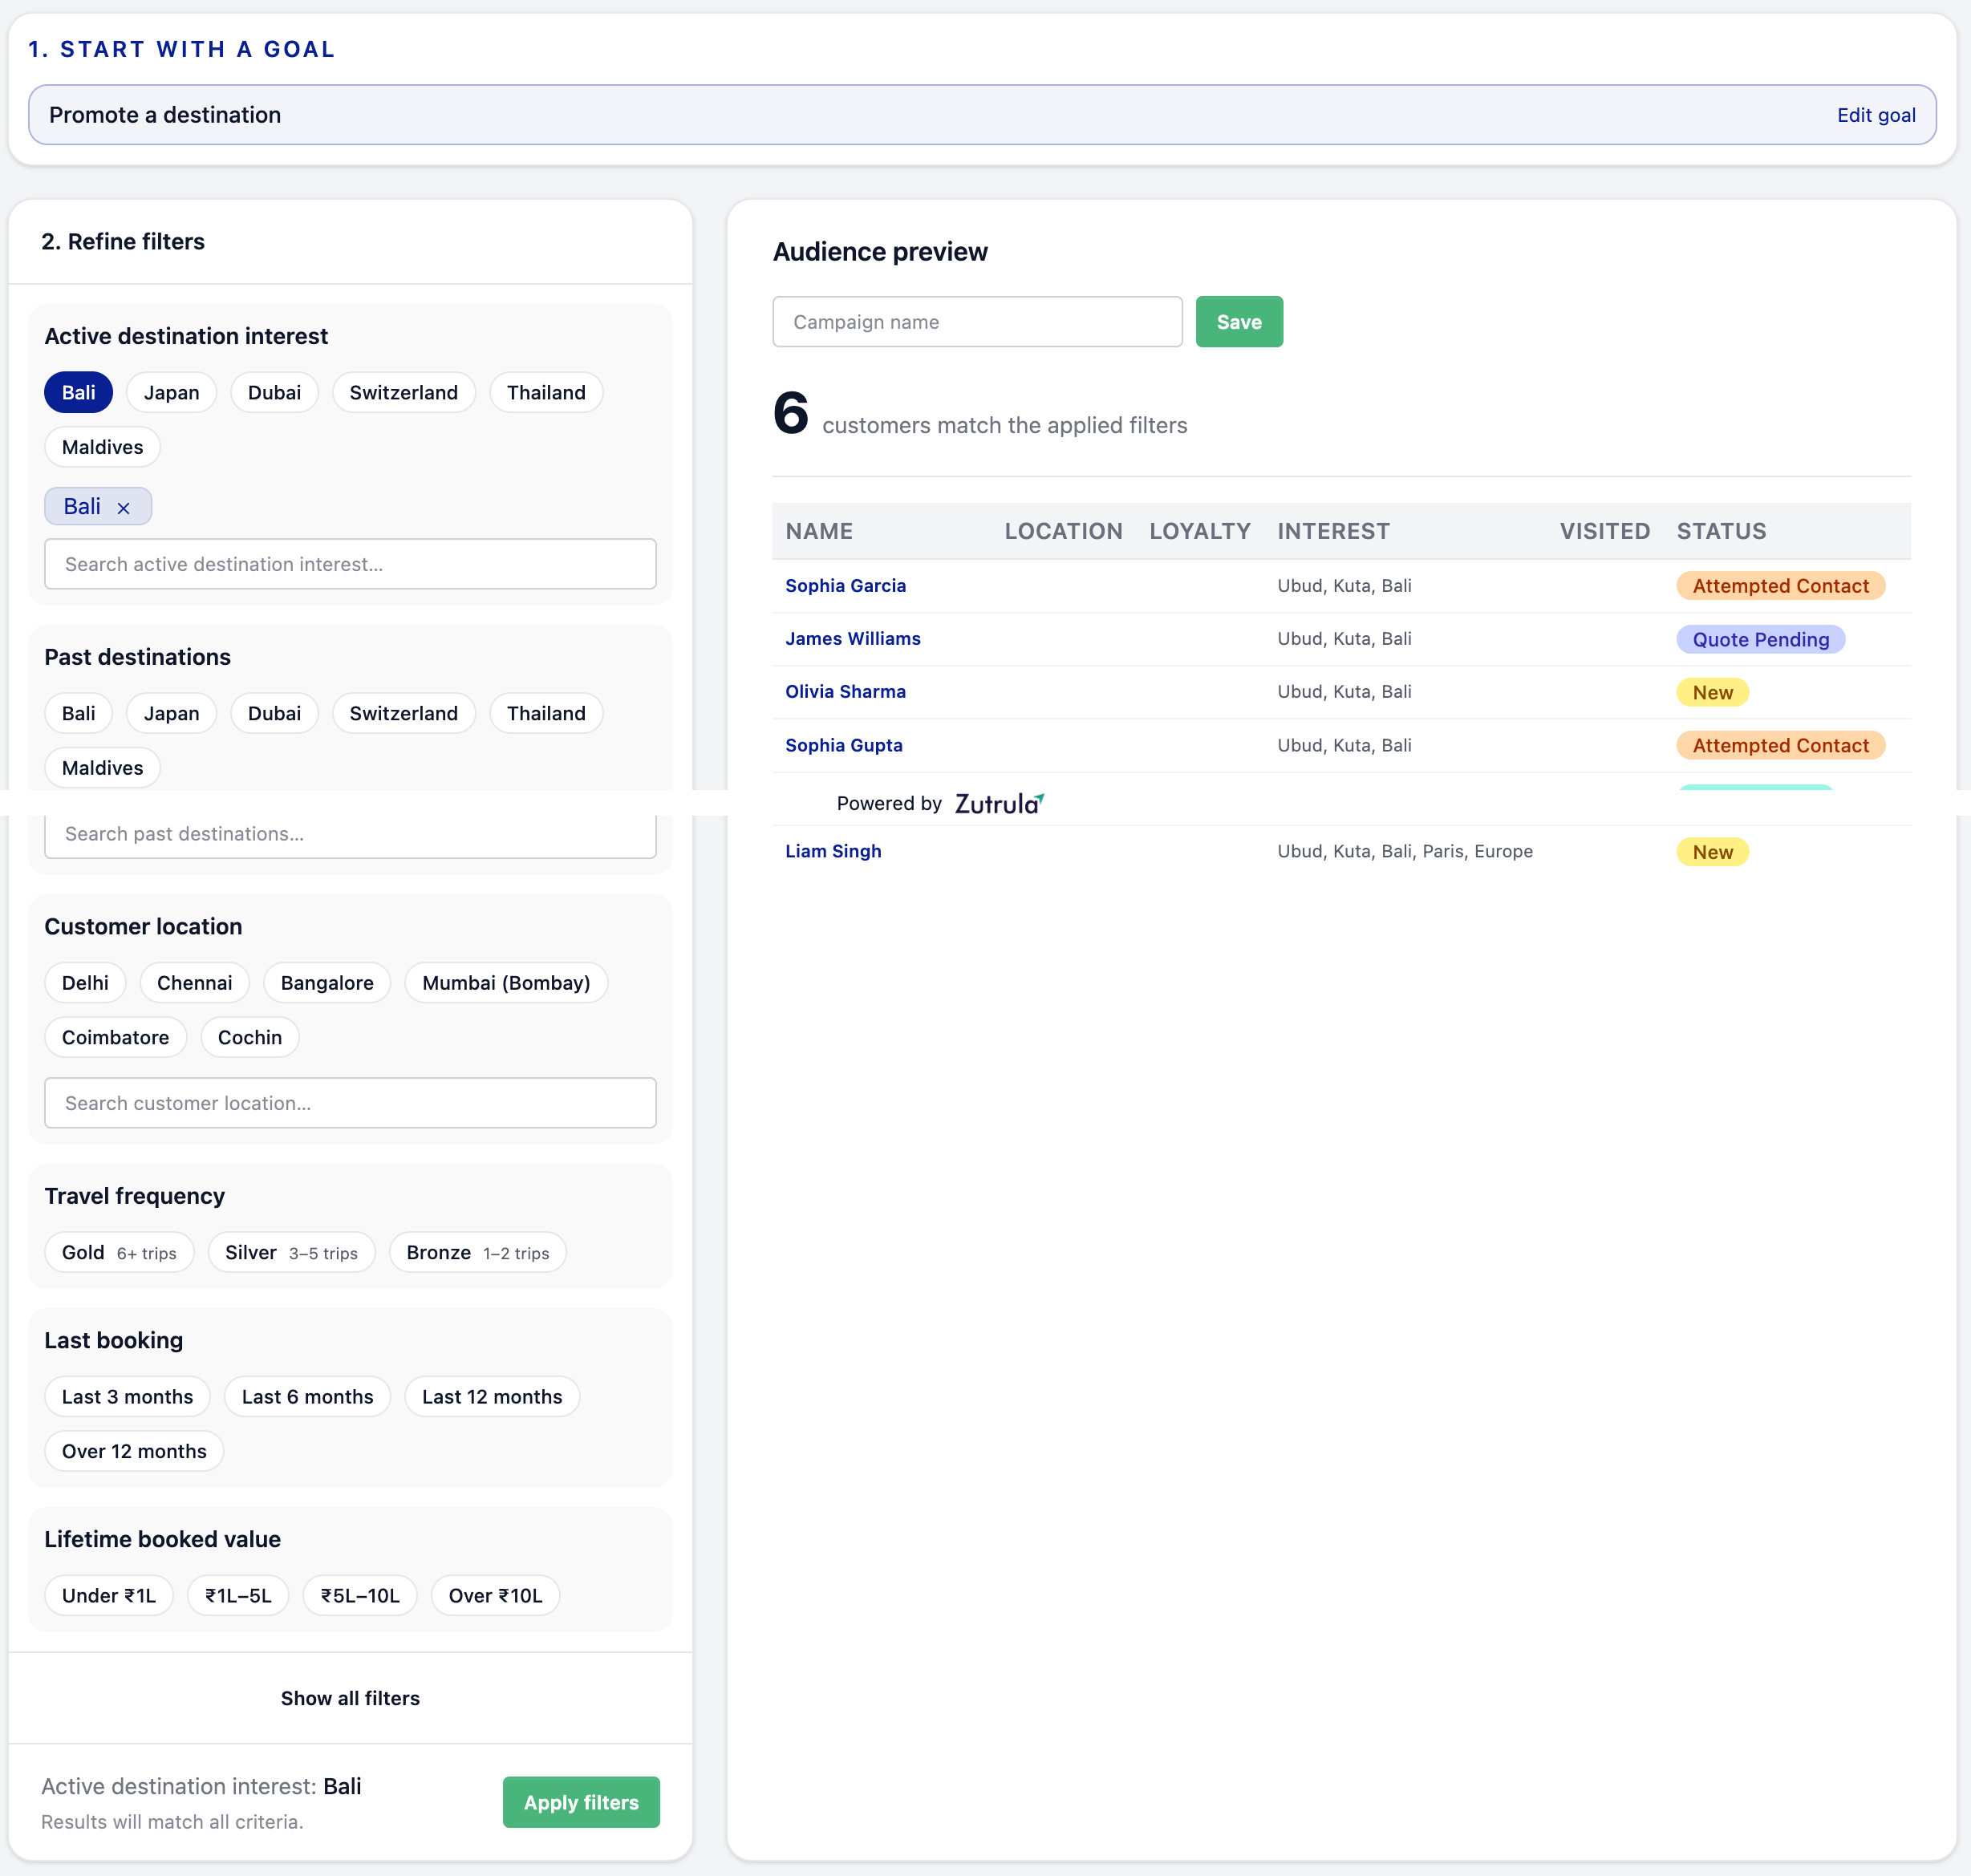This screenshot has width=1971, height=1876.
Task: Save the campaign
Action: tap(1239, 322)
